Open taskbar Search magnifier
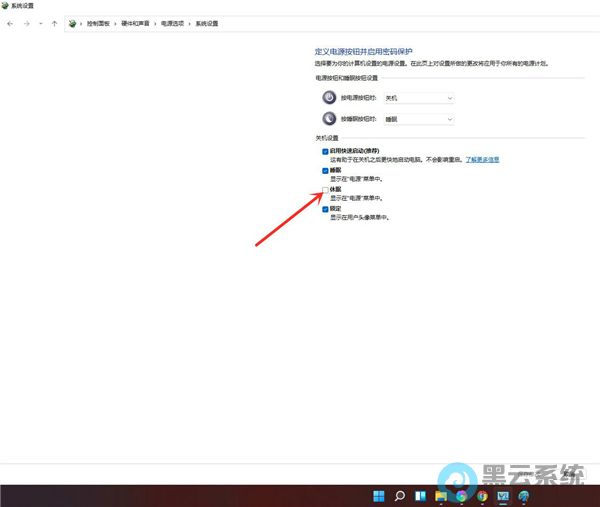 (x=399, y=495)
